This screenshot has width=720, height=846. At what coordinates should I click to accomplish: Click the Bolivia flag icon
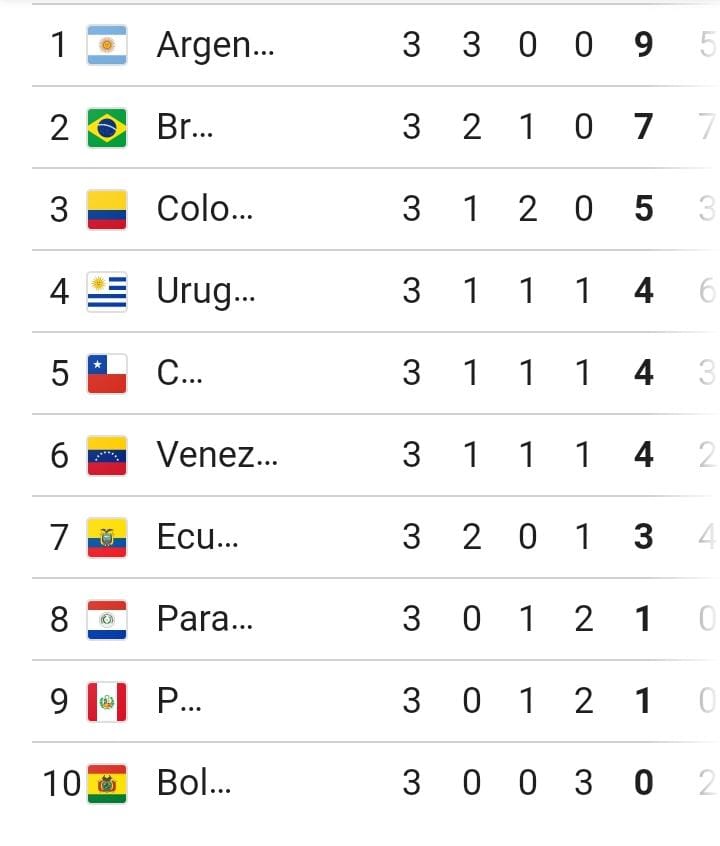pos(107,783)
